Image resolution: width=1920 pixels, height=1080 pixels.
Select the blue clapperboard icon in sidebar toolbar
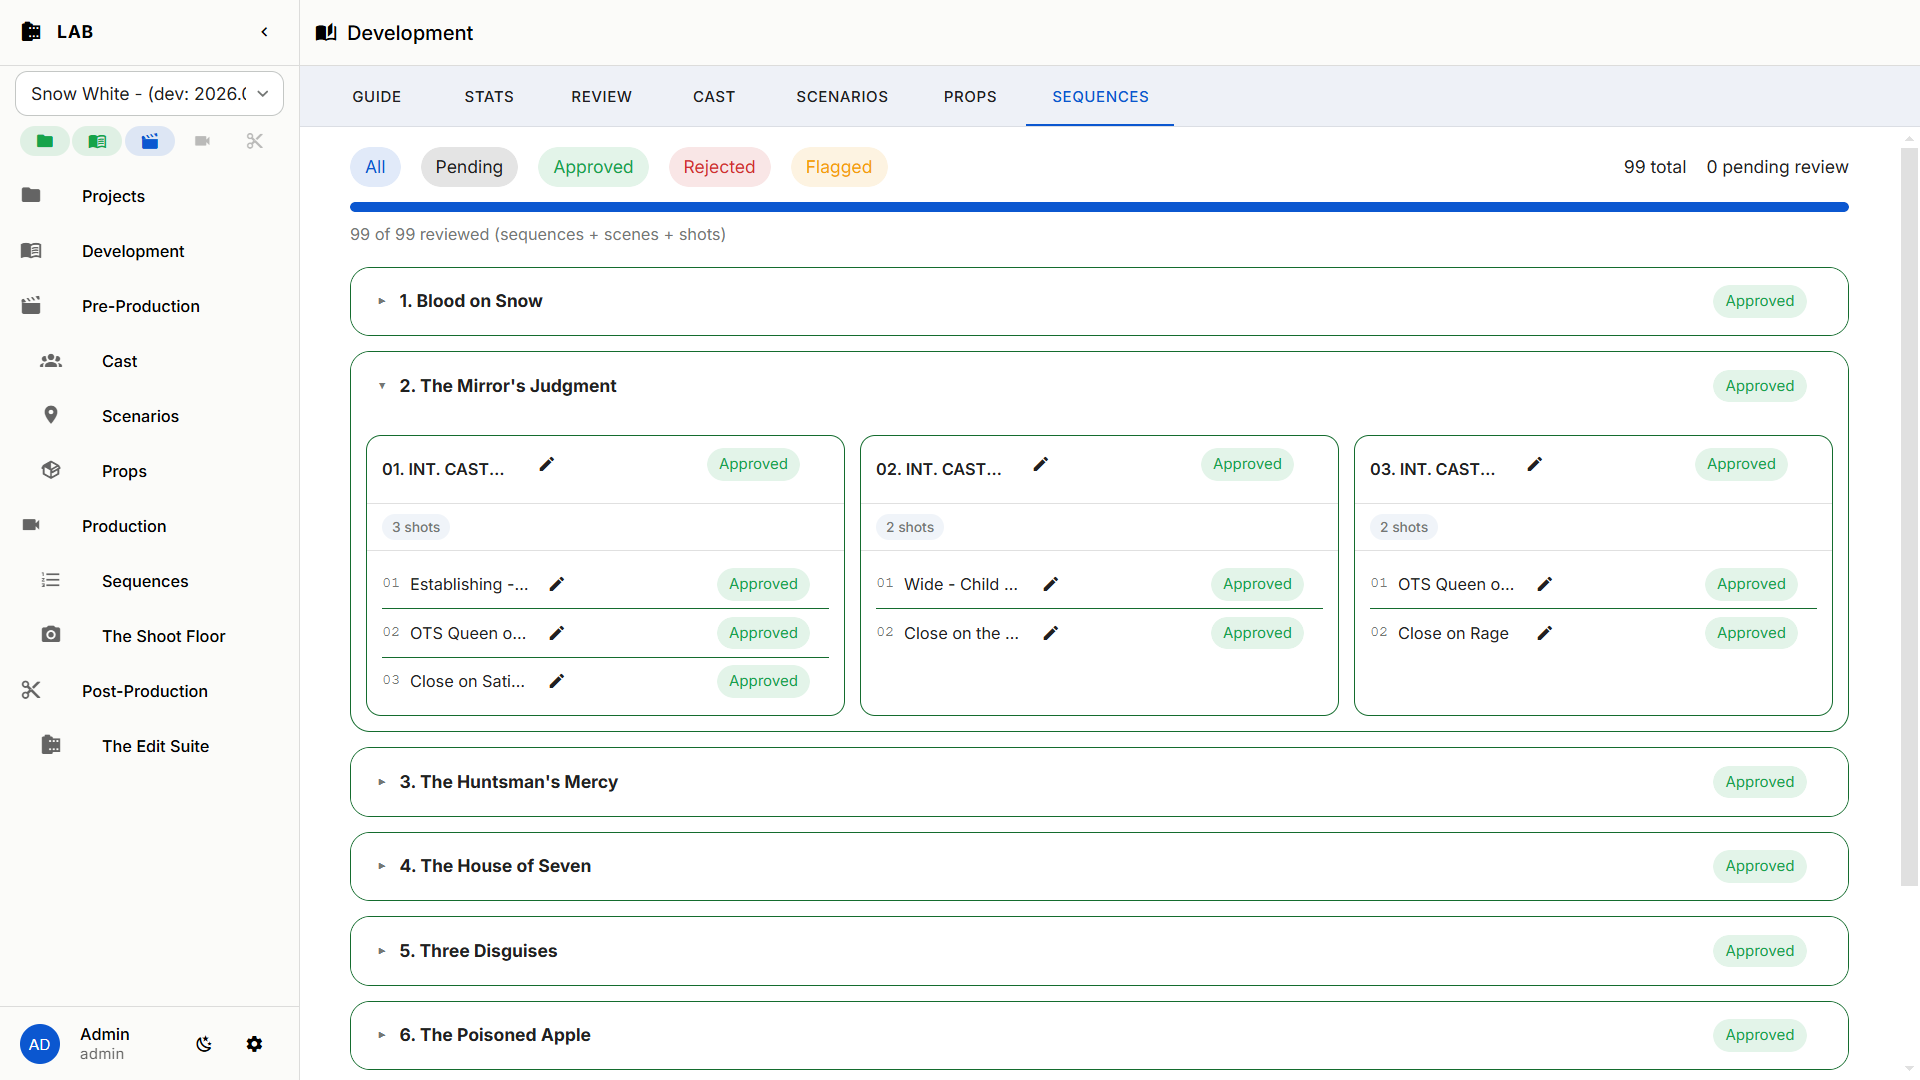coord(150,141)
